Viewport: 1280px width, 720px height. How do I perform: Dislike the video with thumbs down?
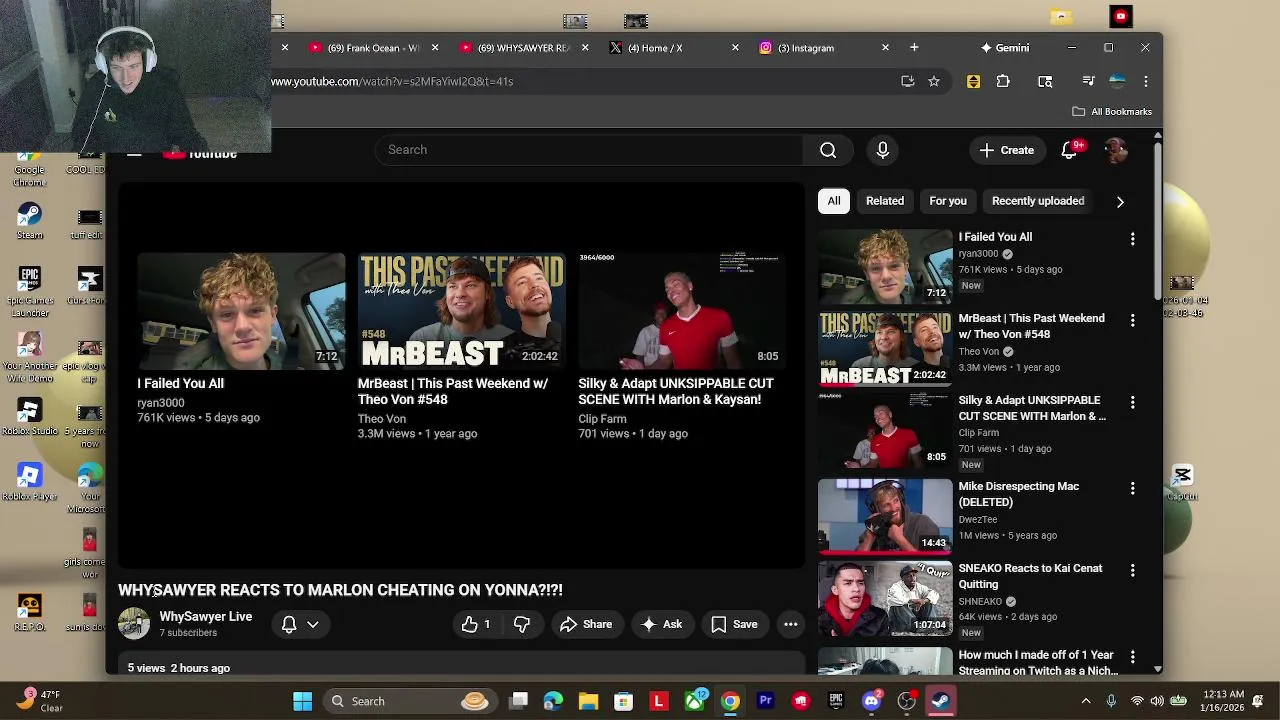[x=522, y=624]
